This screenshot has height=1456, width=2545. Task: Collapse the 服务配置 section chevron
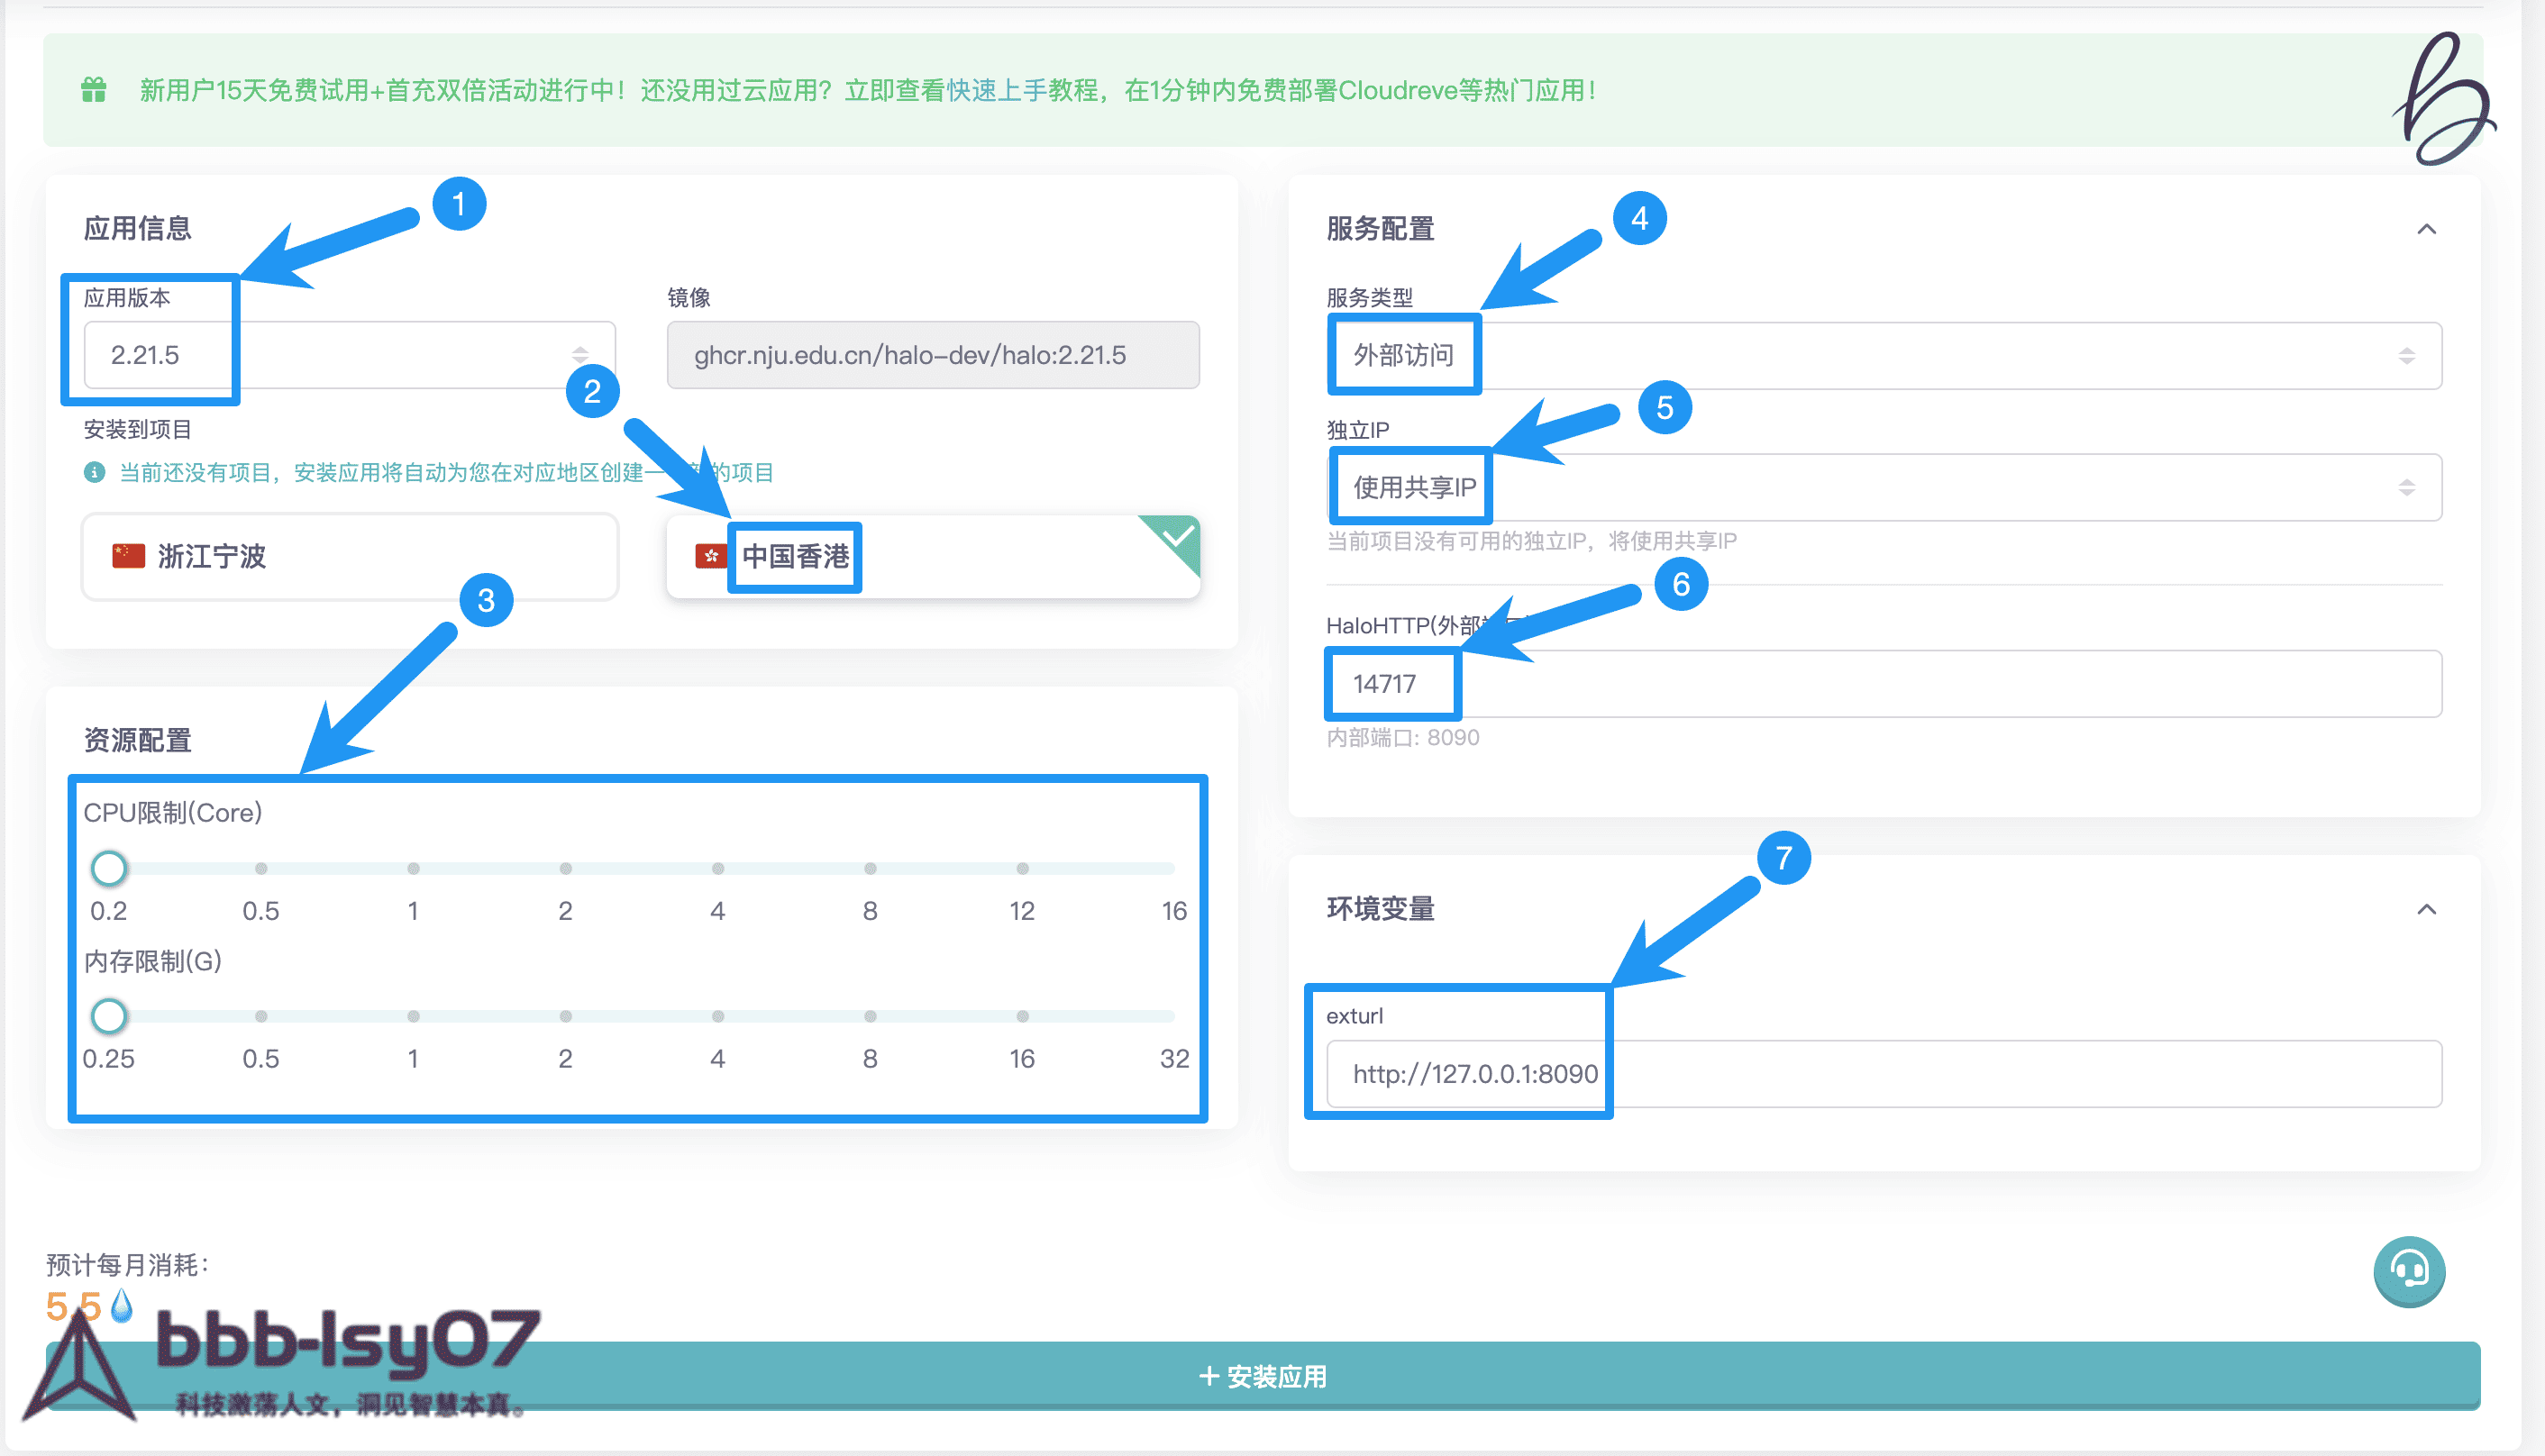2426,229
